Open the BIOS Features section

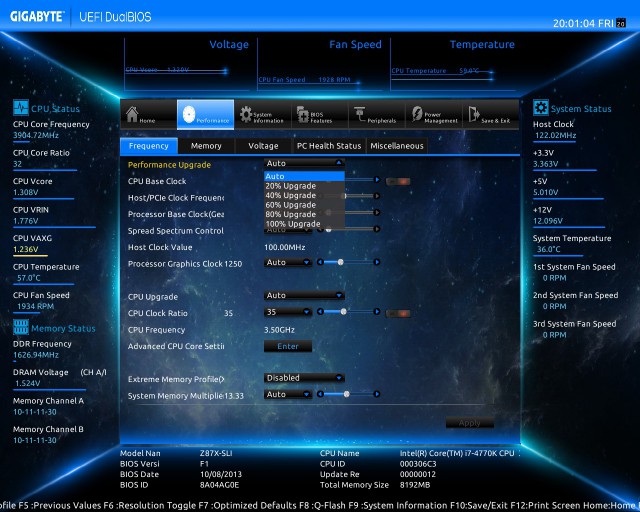[x=320, y=115]
